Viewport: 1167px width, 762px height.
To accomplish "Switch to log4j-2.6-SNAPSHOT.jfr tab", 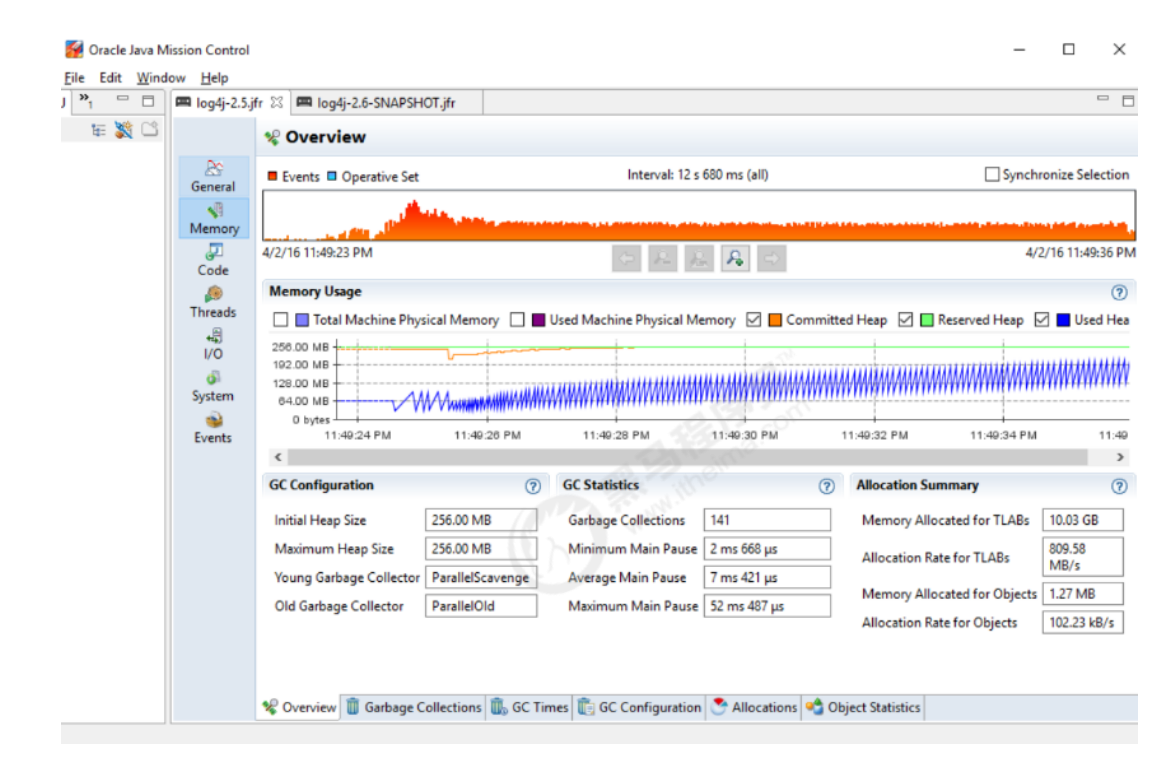I will click(386, 103).
